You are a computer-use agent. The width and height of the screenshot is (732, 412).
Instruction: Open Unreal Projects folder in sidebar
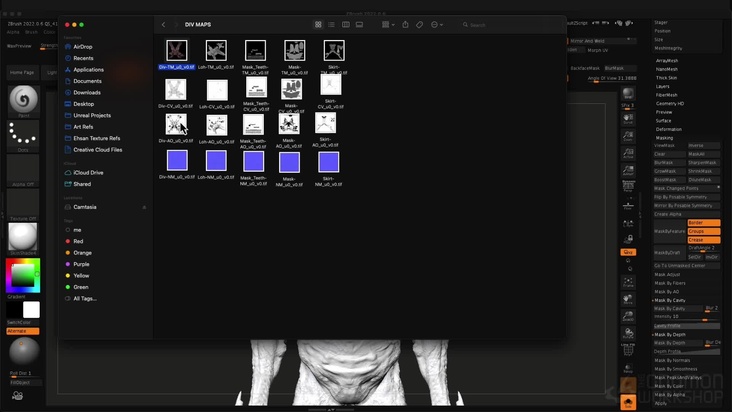[92, 115]
